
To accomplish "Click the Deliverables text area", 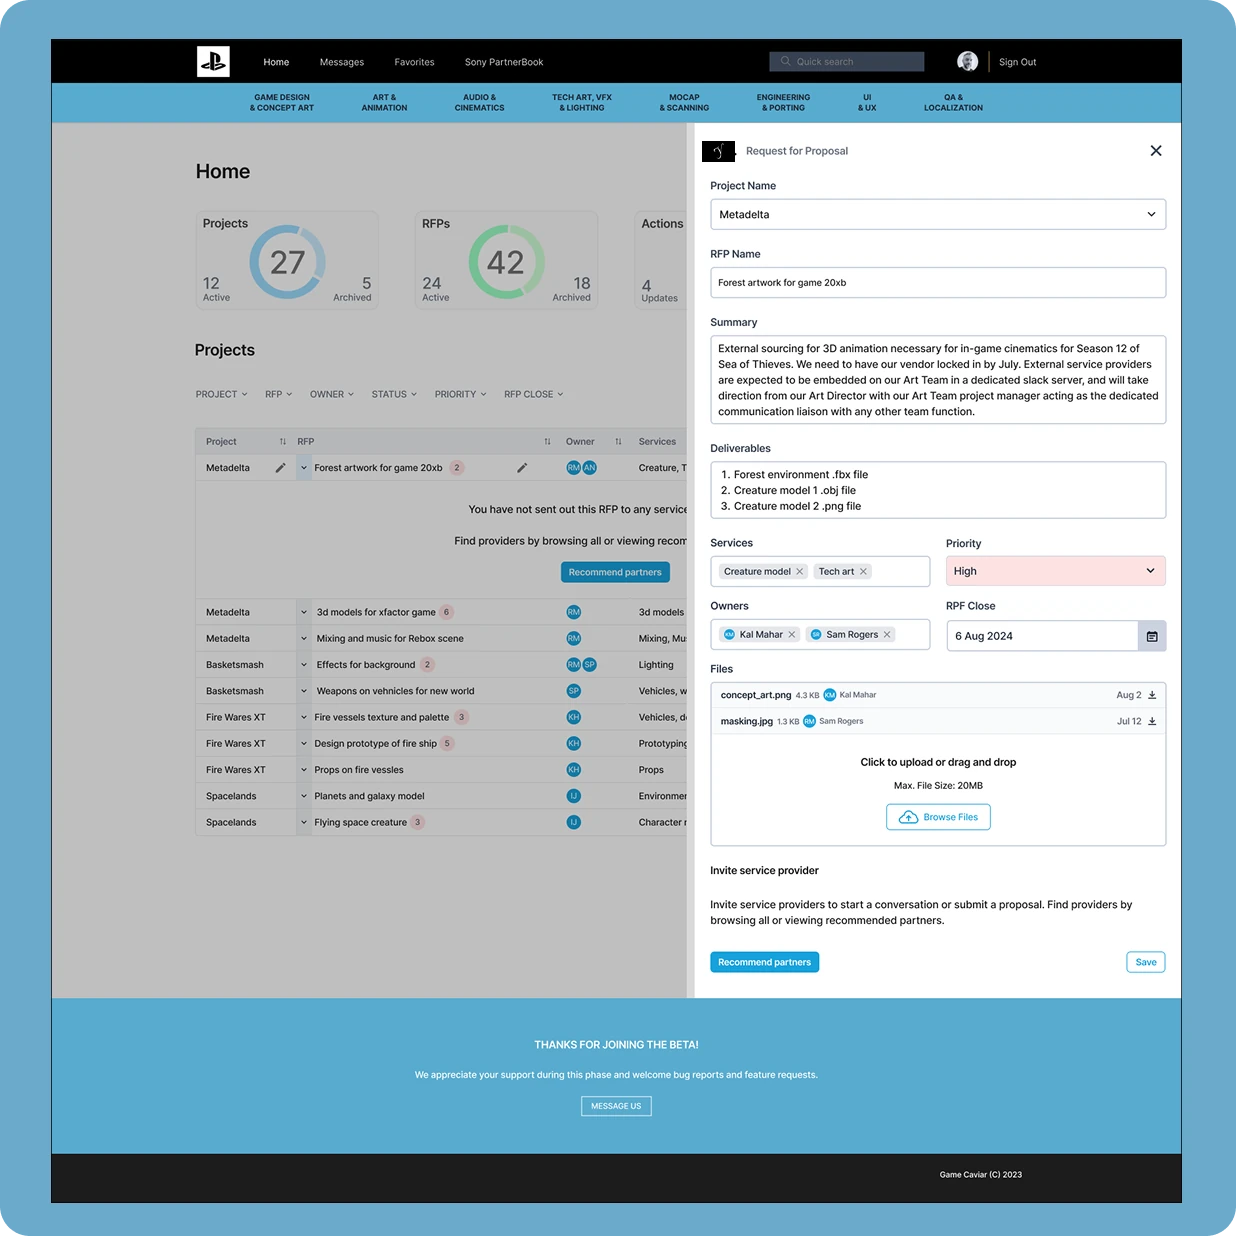I will click(938, 490).
